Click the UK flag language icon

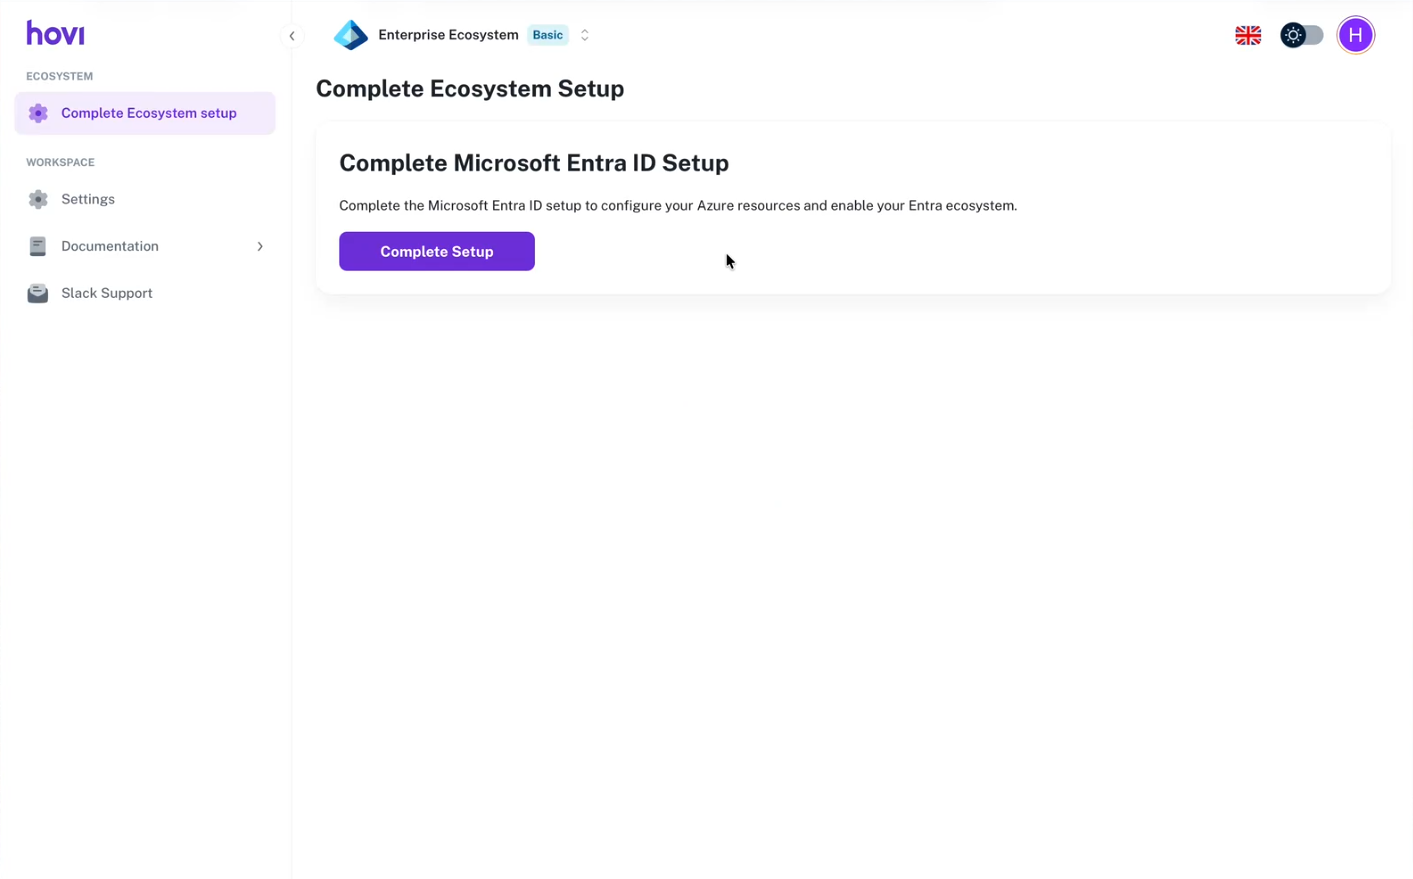pos(1248,35)
